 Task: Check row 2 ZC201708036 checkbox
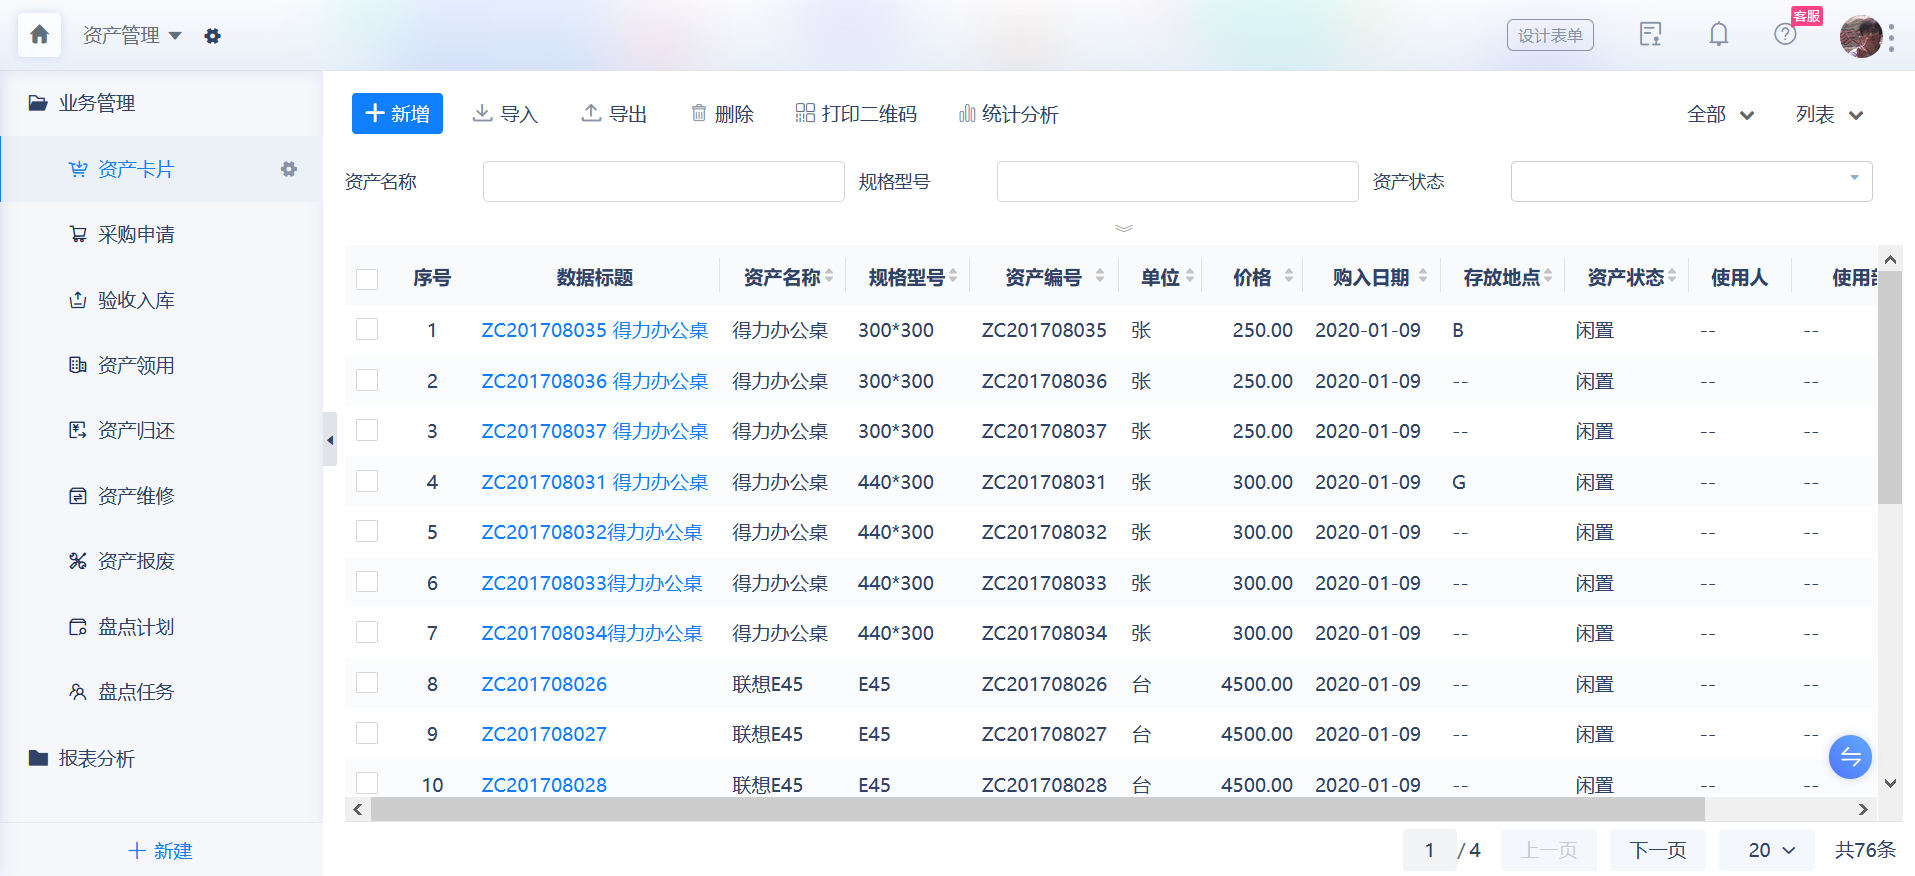(367, 380)
